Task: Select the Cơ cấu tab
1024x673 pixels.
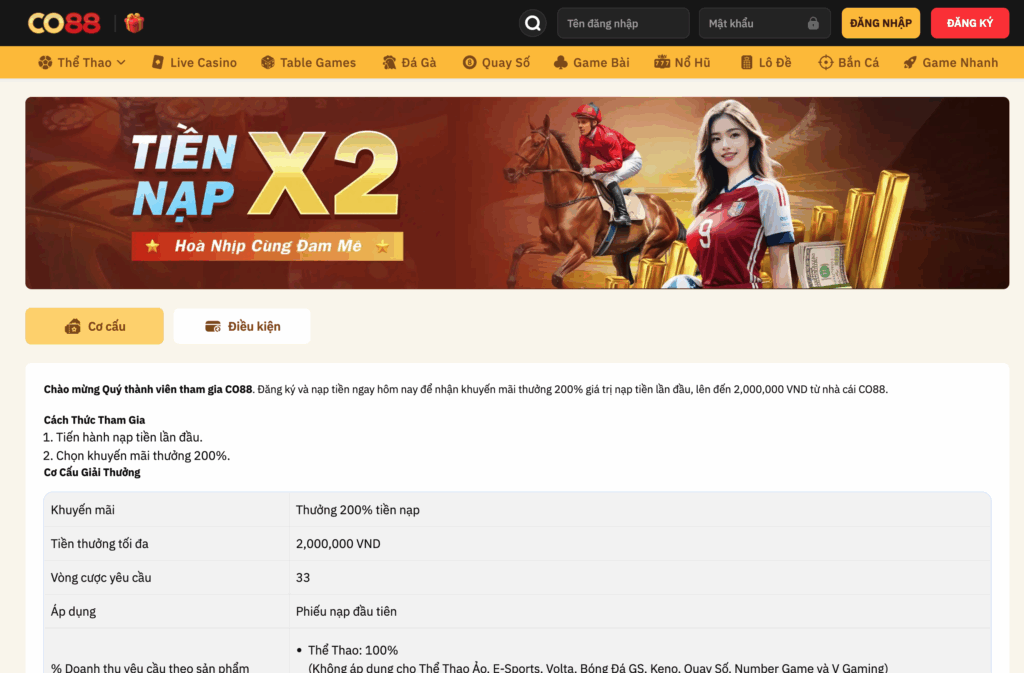Action: click(x=94, y=326)
